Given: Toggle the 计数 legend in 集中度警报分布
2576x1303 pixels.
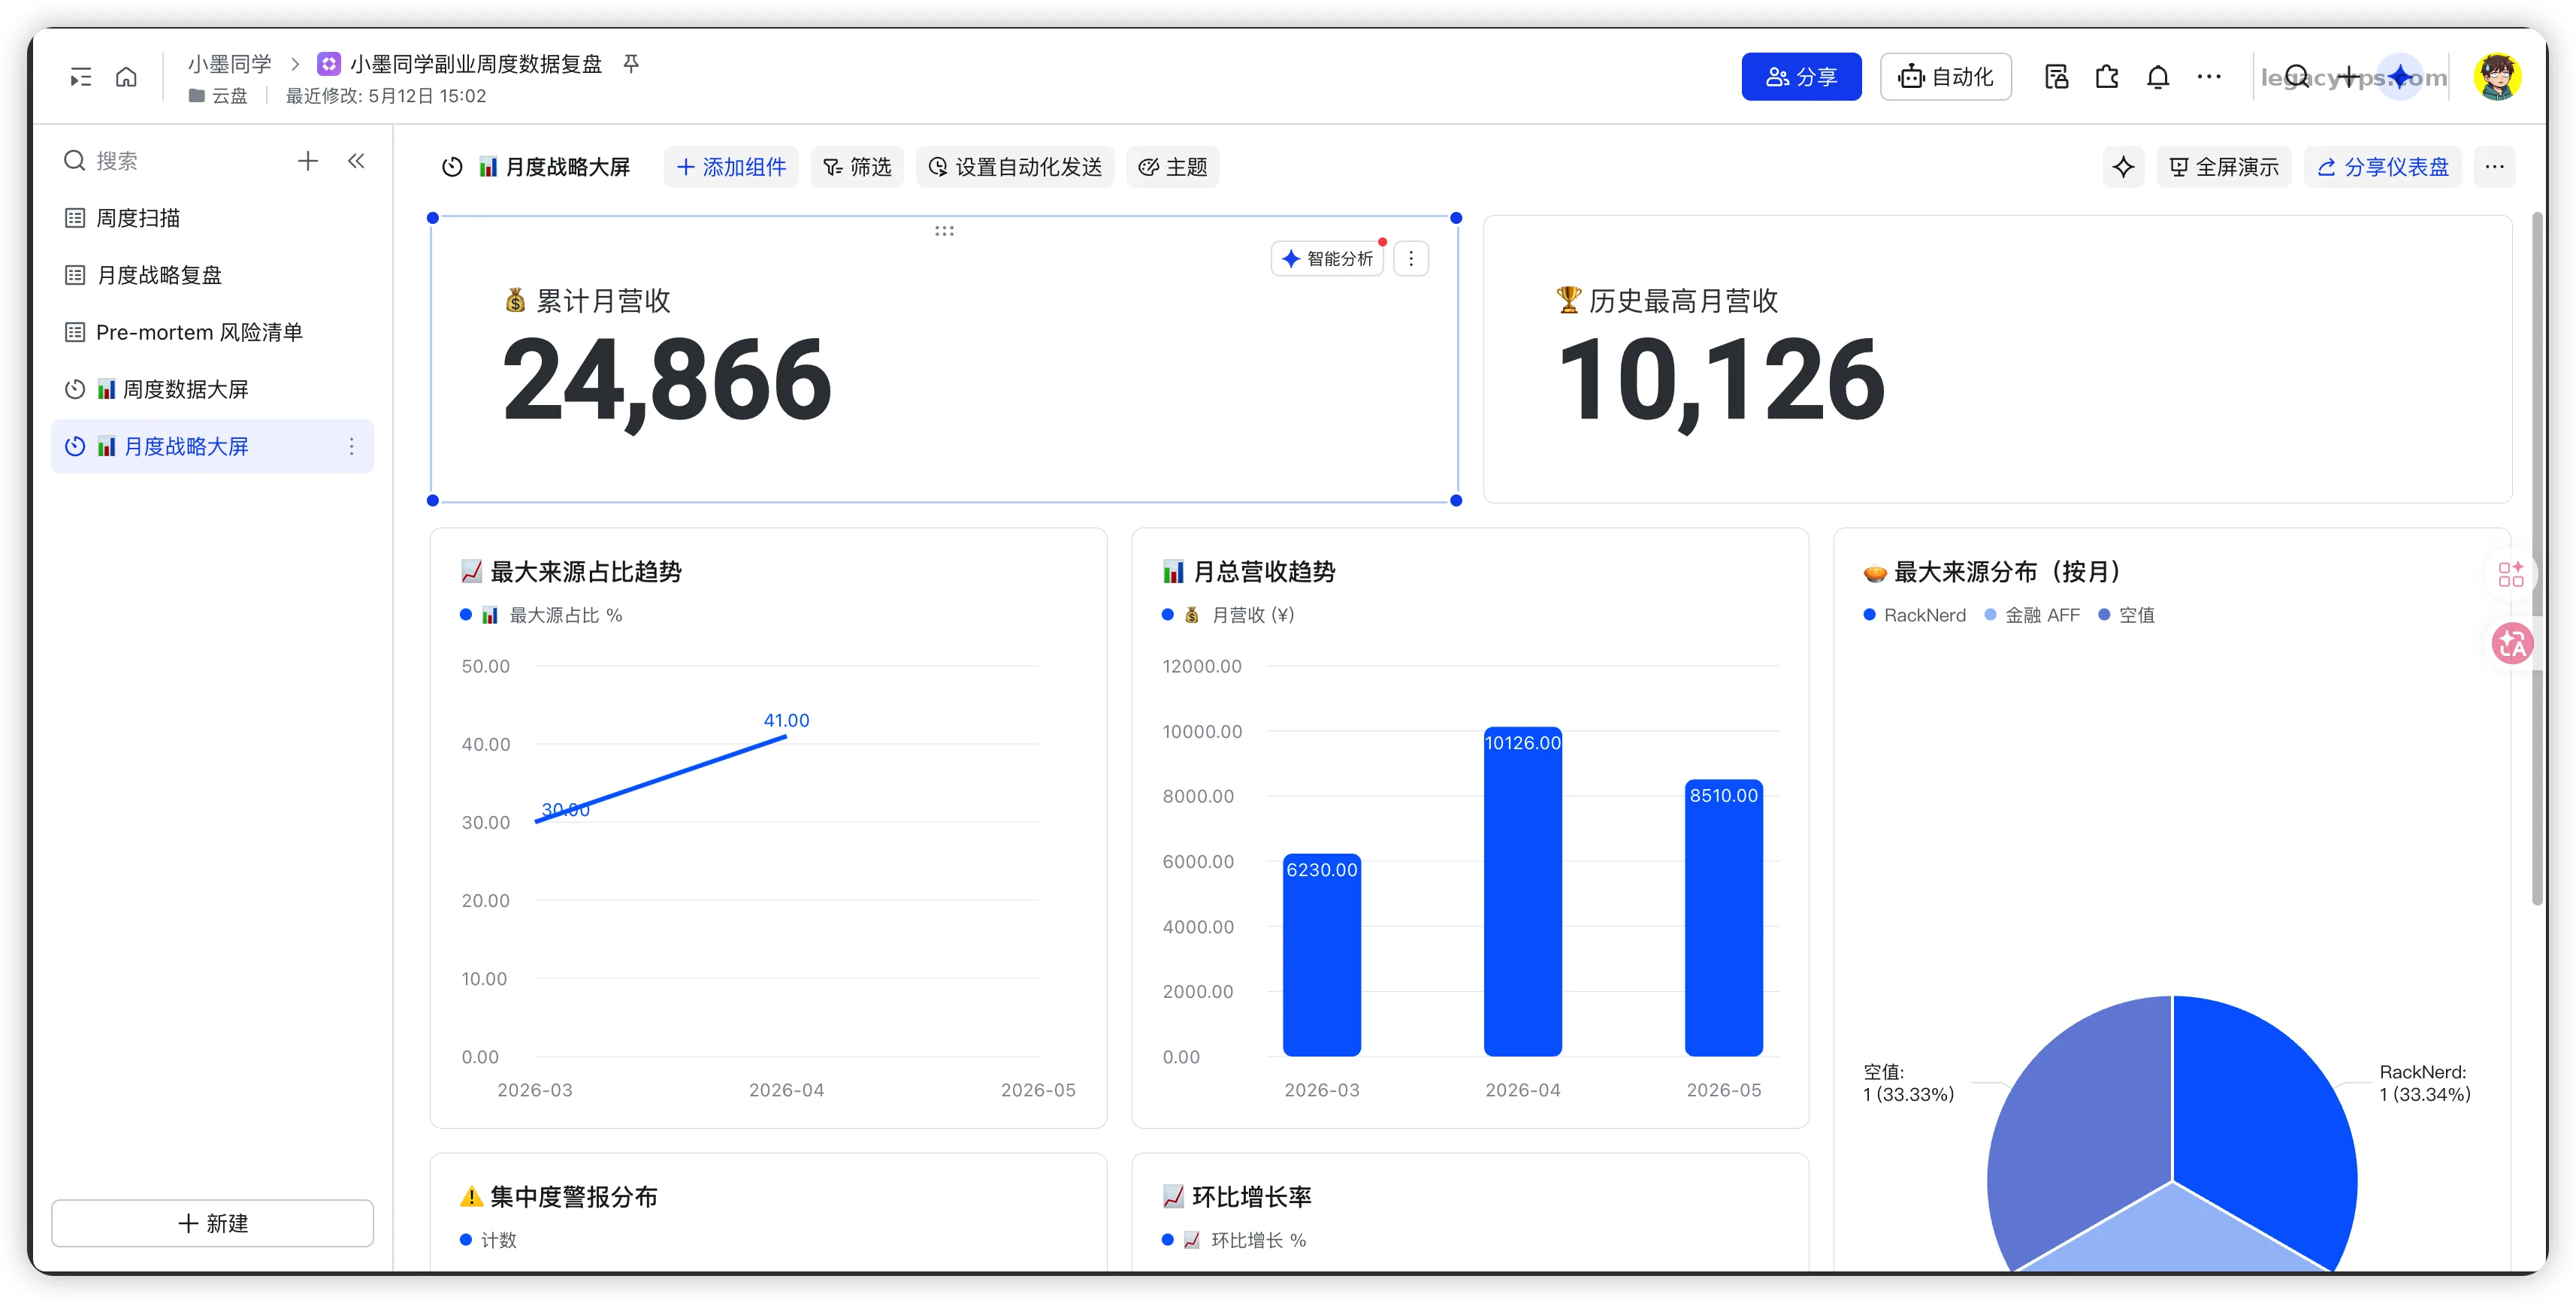Looking at the screenshot, I should (x=489, y=1240).
